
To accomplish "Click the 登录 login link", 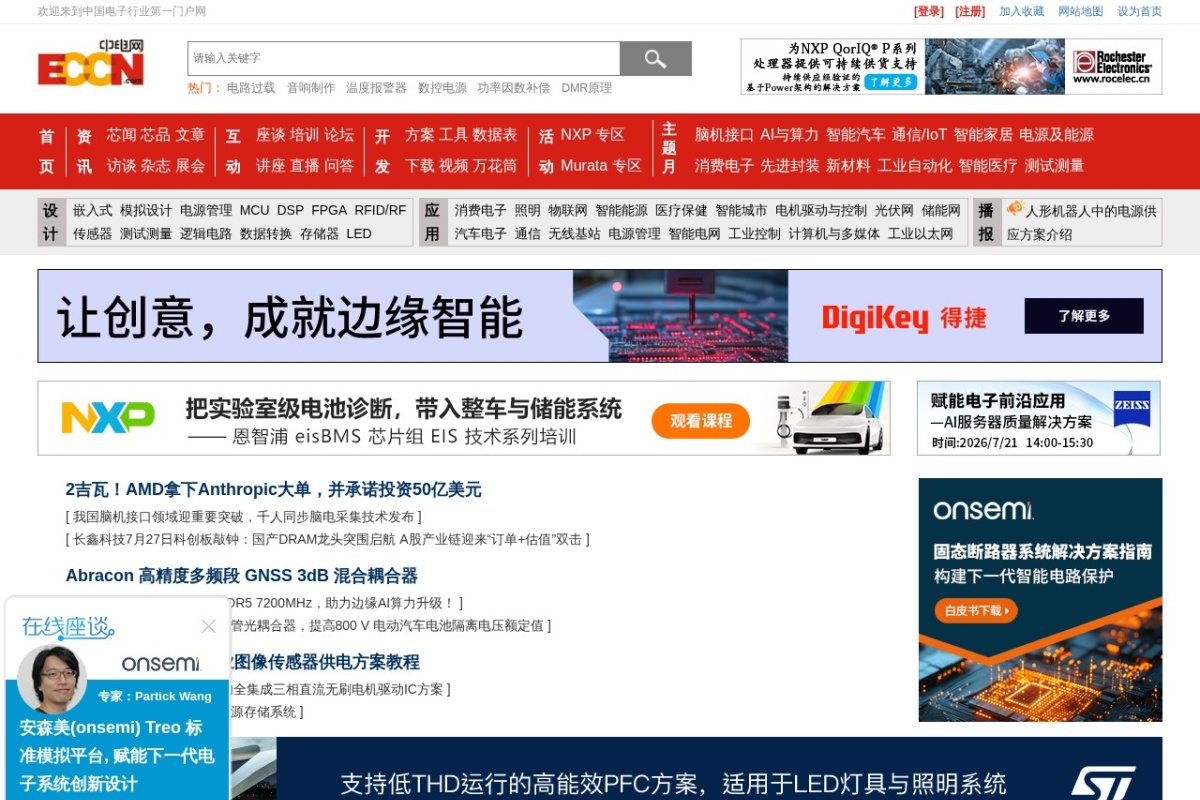I will pyautogui.click(x=929, y=11).
